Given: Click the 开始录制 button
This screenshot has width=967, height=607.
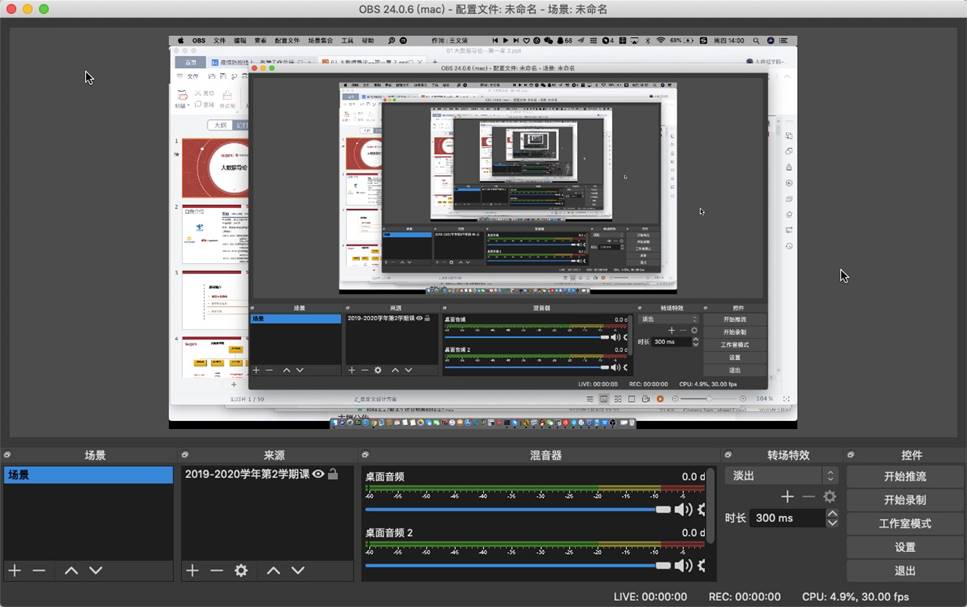Looking at the screenshot, I should point(904,500).
